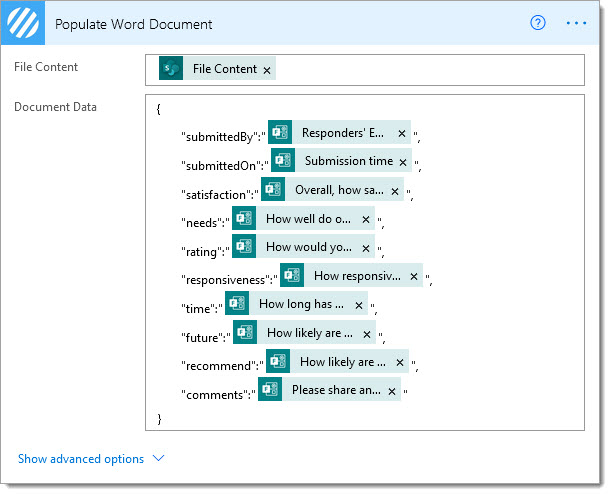
Task: Expand Show advanced options
Action: 81,459
